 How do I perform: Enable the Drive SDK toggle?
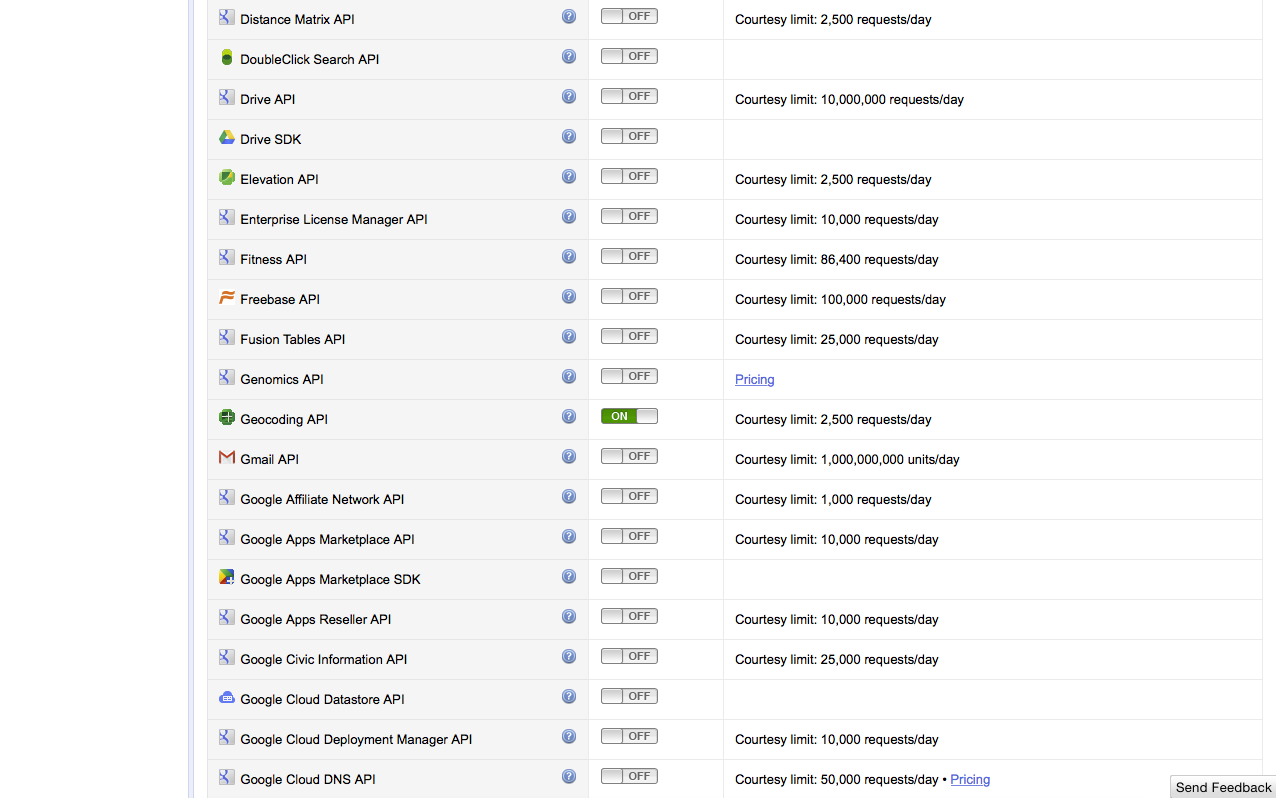tap(629, 136)
